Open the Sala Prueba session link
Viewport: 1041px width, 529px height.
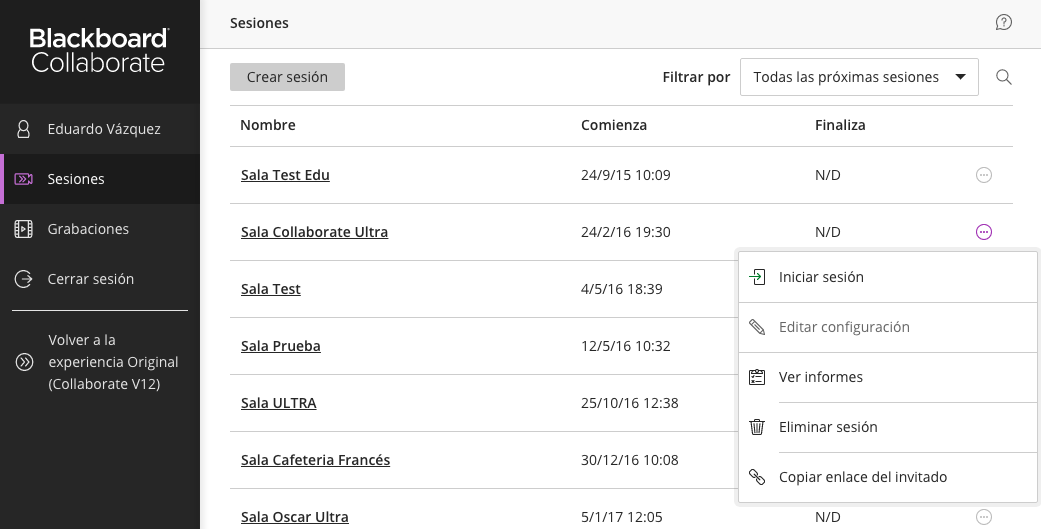(x=281, y=346)
